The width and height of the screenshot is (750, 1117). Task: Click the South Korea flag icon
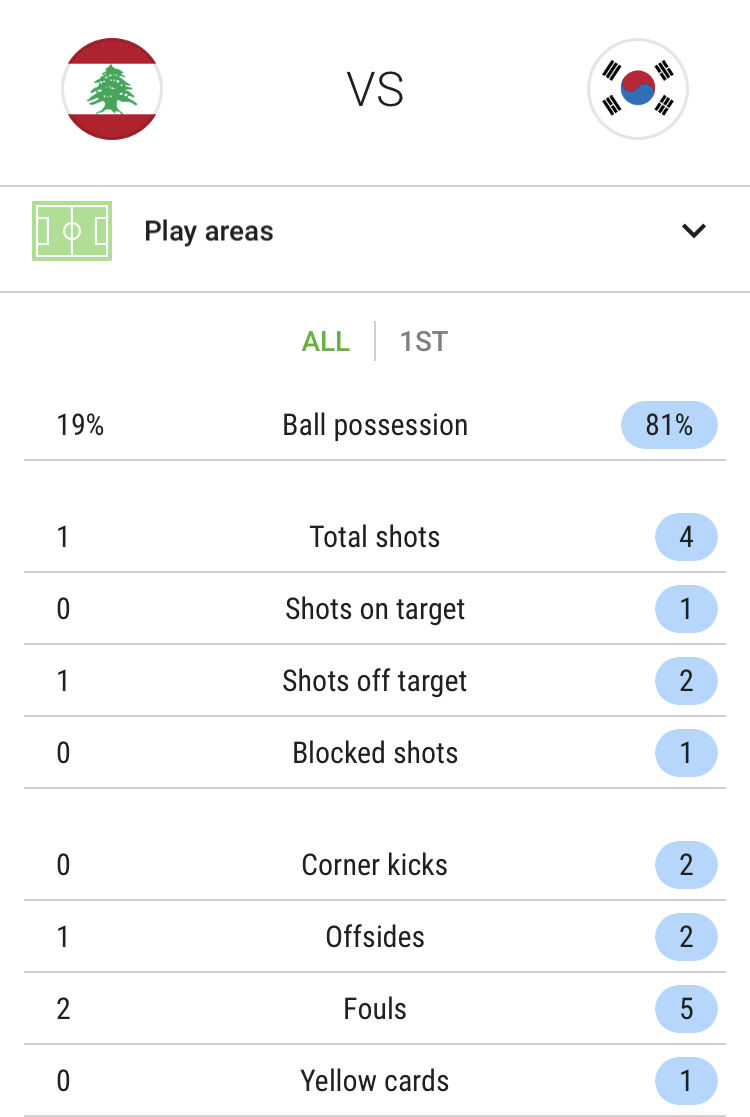[x=638, y=89]
